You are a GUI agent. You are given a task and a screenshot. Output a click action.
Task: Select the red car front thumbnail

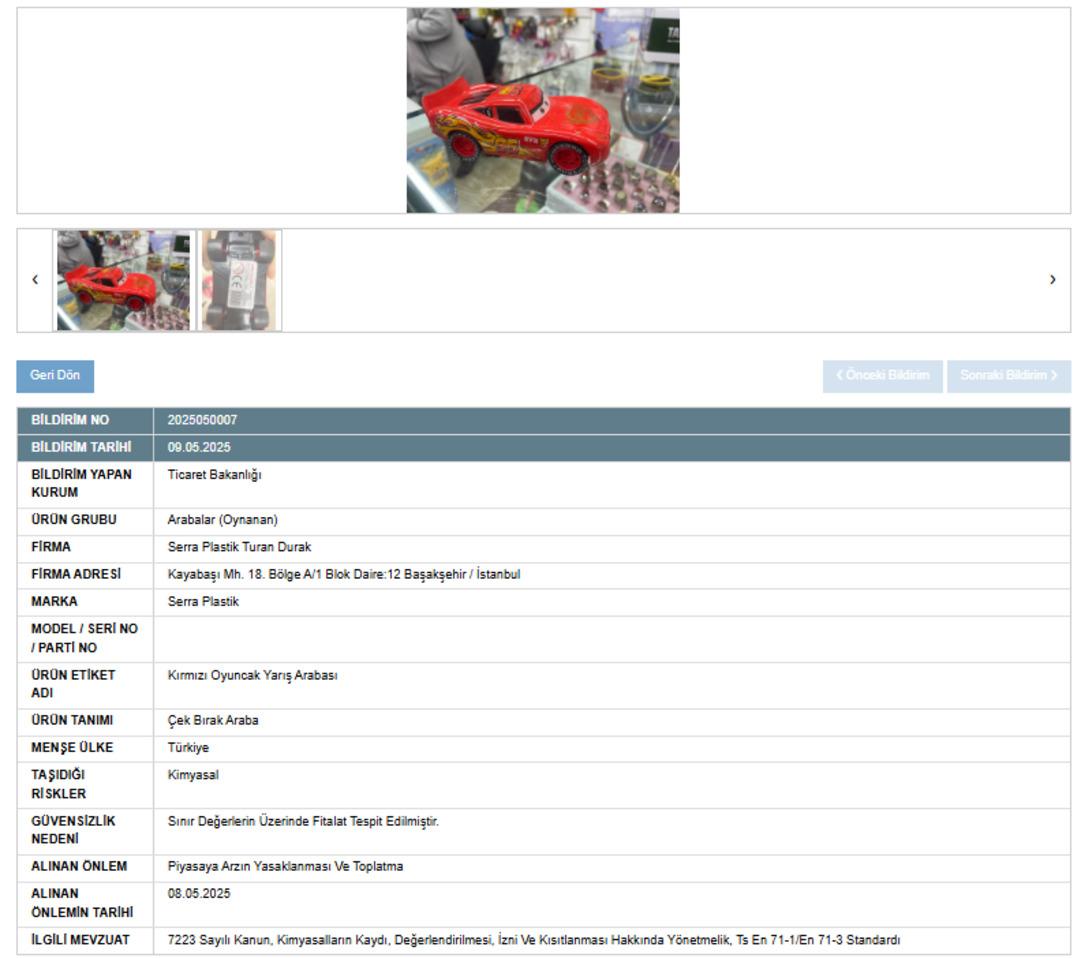124,280
